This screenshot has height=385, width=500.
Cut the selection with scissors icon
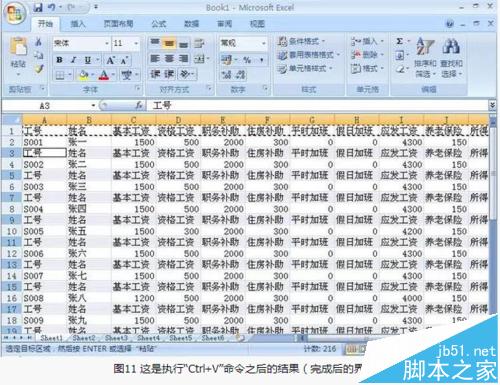(39, 42)
